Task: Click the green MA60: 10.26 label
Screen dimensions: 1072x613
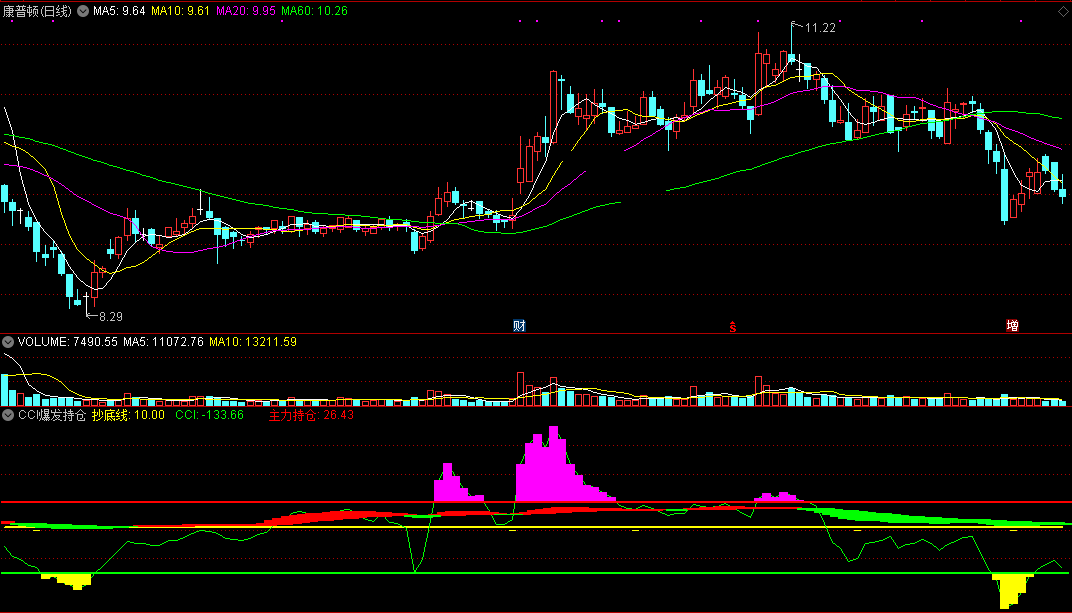Action: click(x=314, y=11)
